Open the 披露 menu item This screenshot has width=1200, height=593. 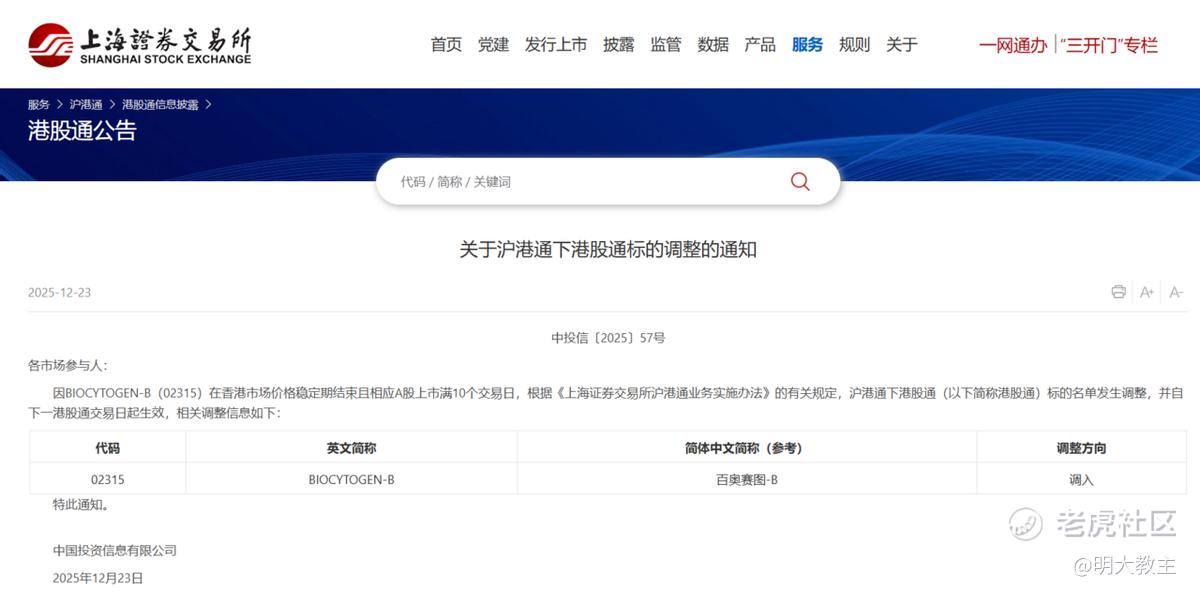coord(618,45)
